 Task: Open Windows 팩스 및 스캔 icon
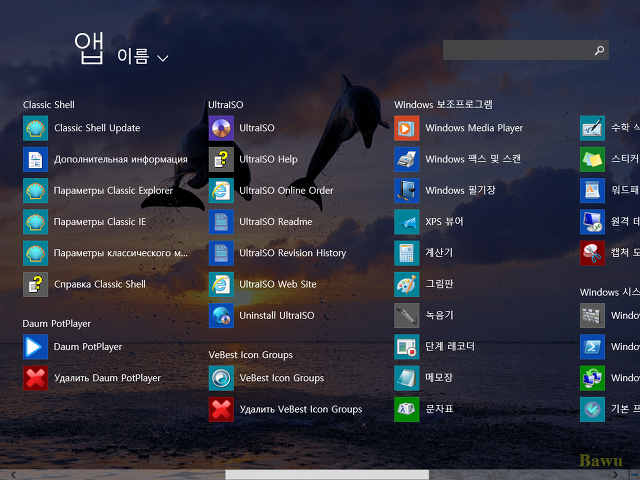click(x=407, y=159)
